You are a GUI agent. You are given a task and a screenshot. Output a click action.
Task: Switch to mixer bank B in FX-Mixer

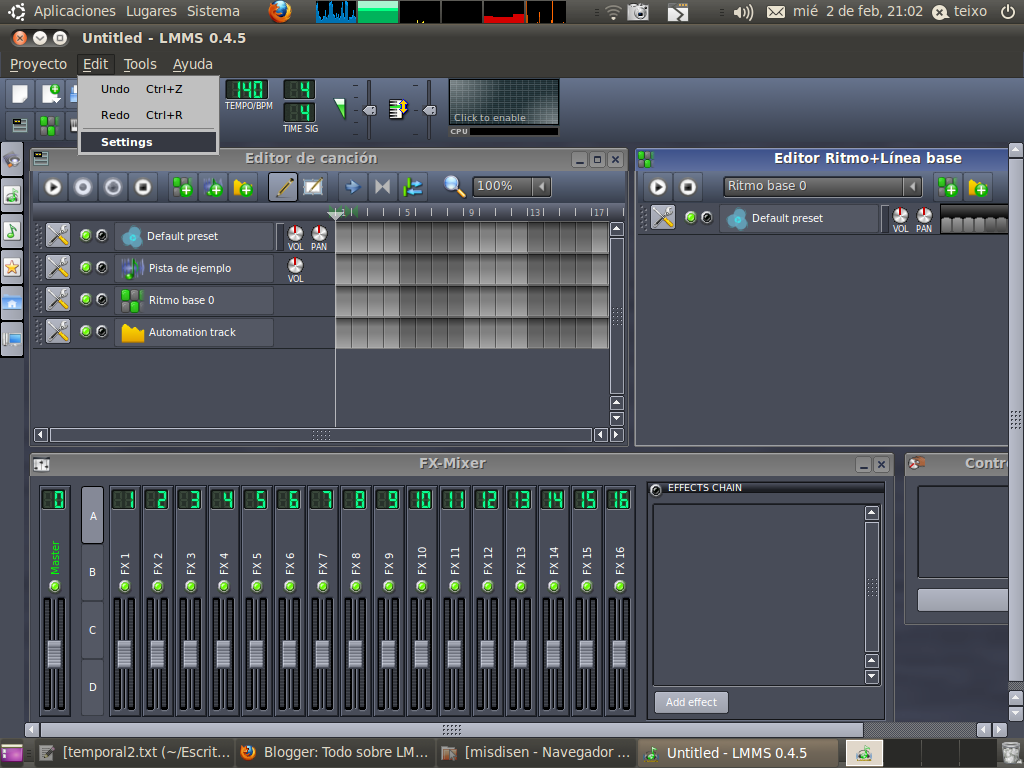coord(92,572)
